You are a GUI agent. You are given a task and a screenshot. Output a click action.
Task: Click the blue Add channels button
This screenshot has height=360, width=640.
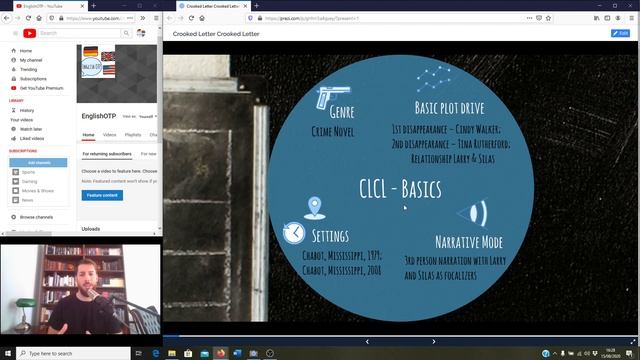pos(38,162)
